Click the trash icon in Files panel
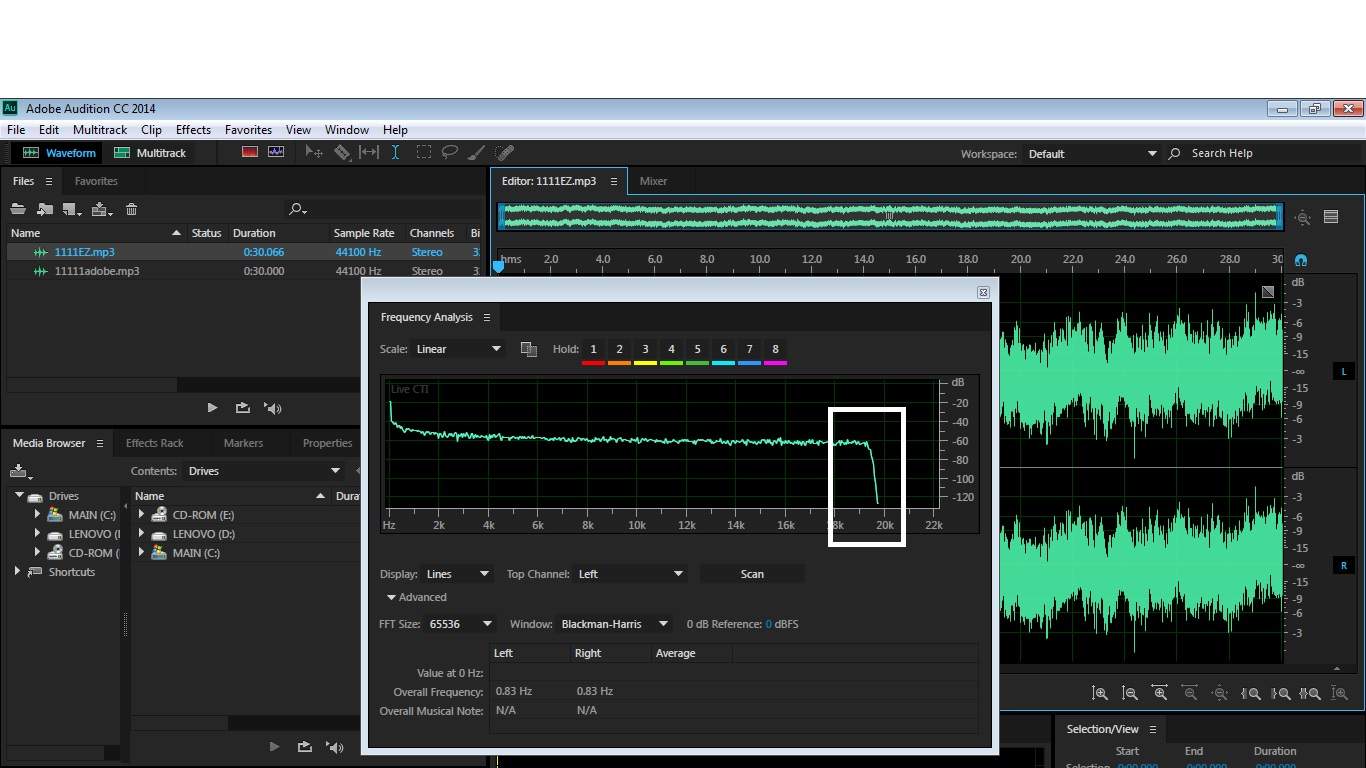The image size is (1366, 768). 131,209
